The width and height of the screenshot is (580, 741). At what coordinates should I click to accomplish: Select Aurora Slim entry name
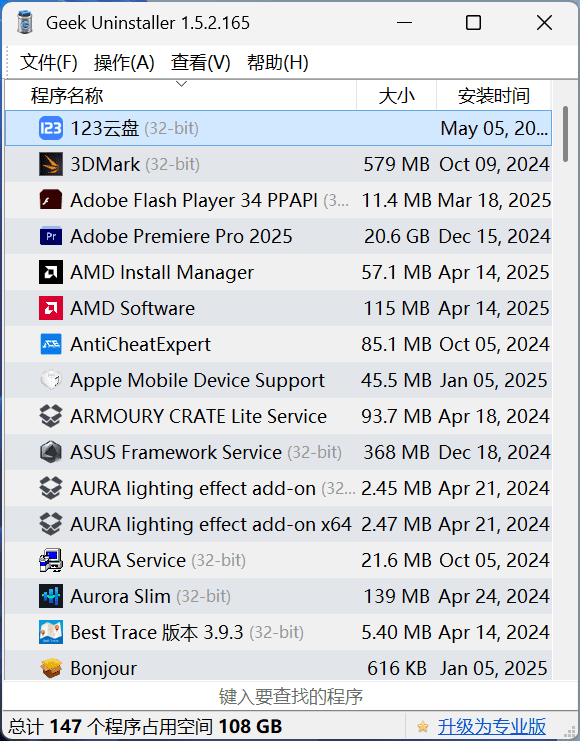(120, 596)
